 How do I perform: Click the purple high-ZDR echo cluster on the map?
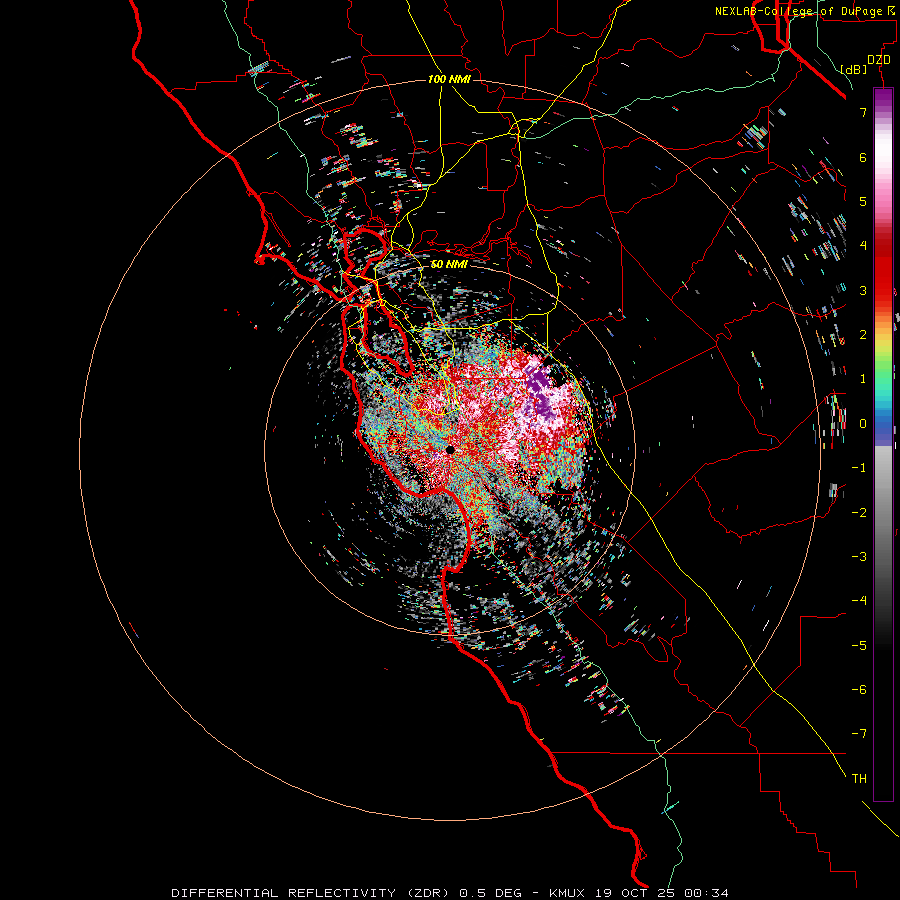(540, 391)
